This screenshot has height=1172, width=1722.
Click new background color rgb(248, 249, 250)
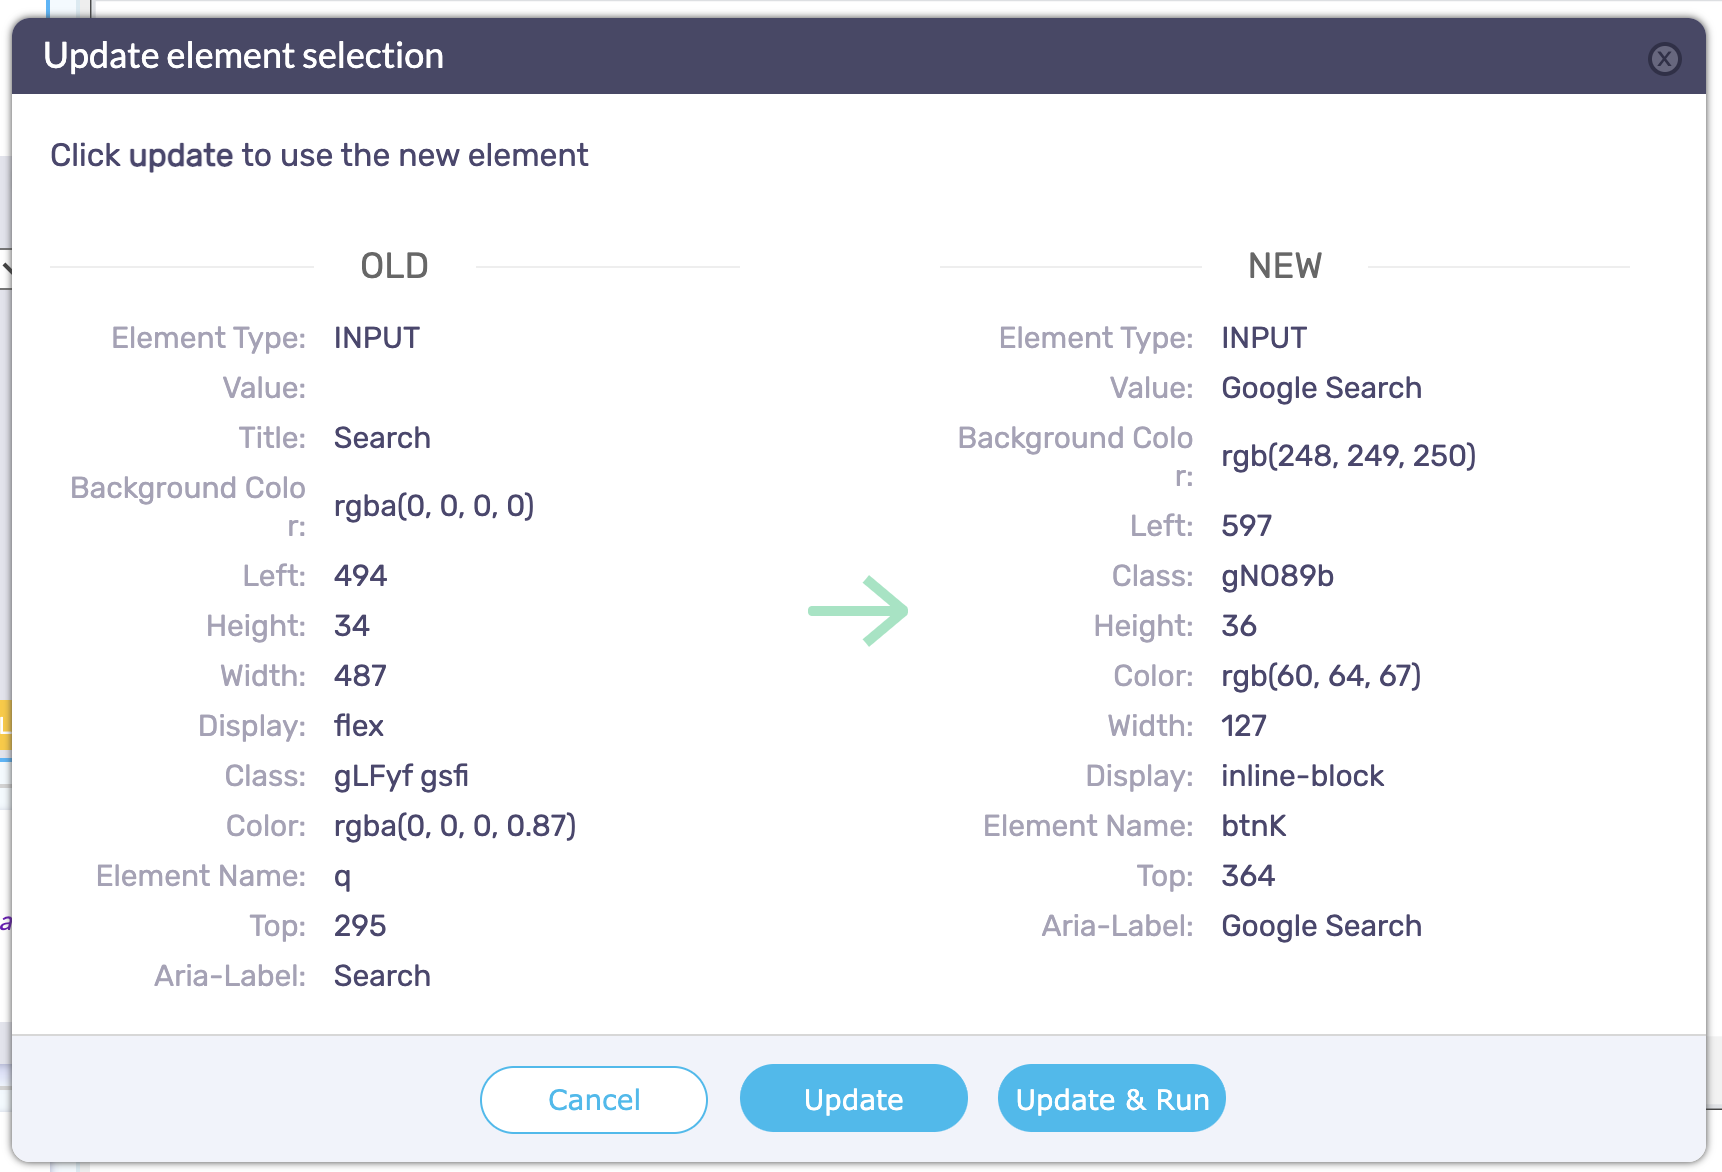(x=1349, y=456)
